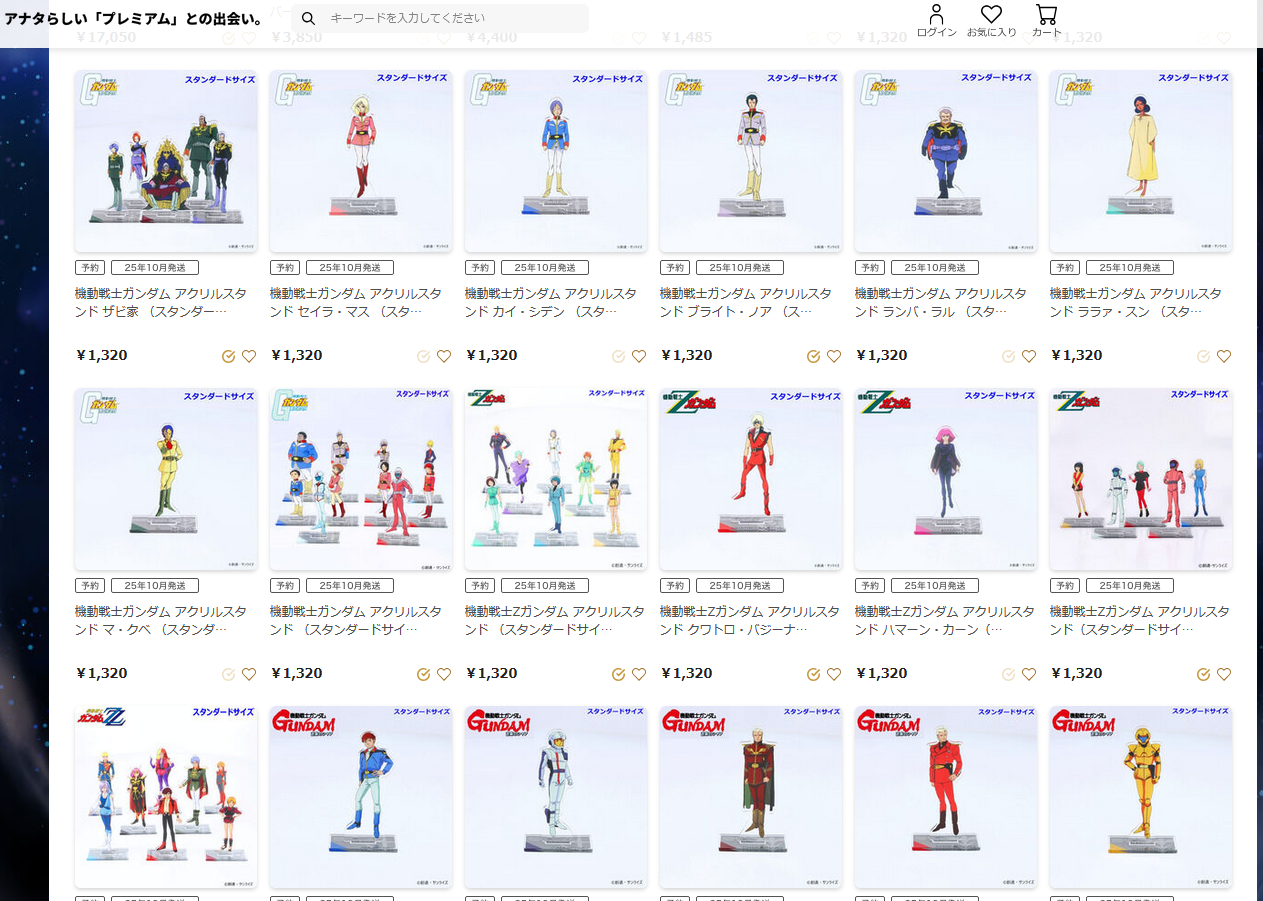
Task: Open the マ・クベ acrylic stand product title
Action: tap(161, 620)
